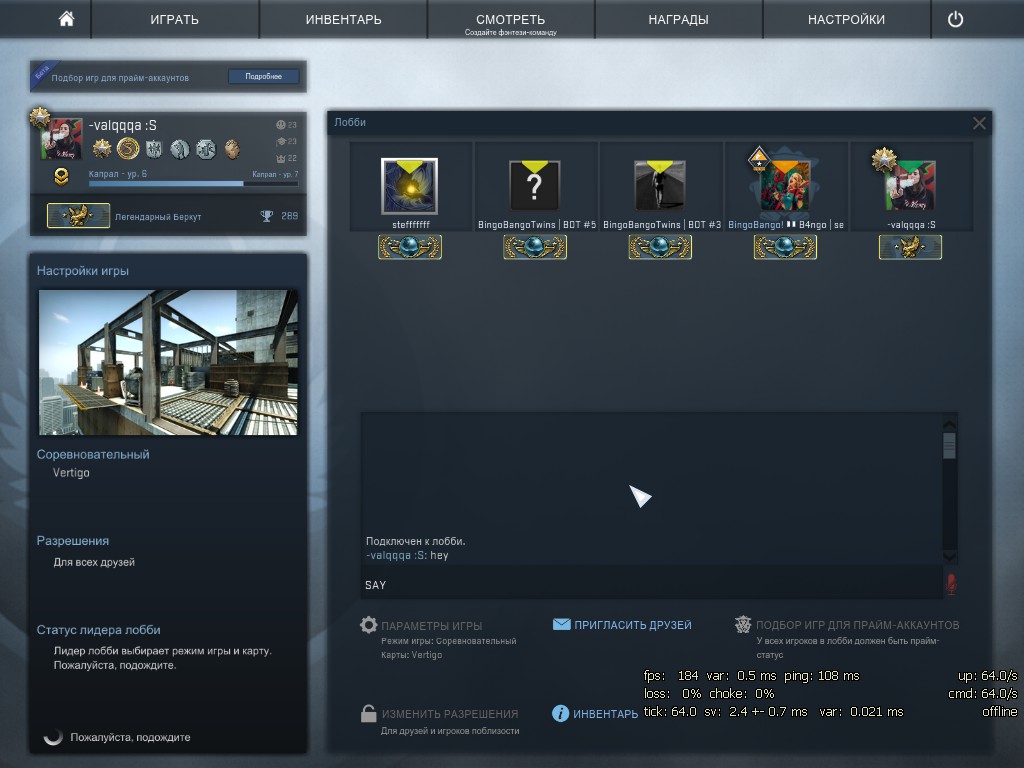Click the XP progress bar
The image size is (1024, 768).
click(193, 184)
